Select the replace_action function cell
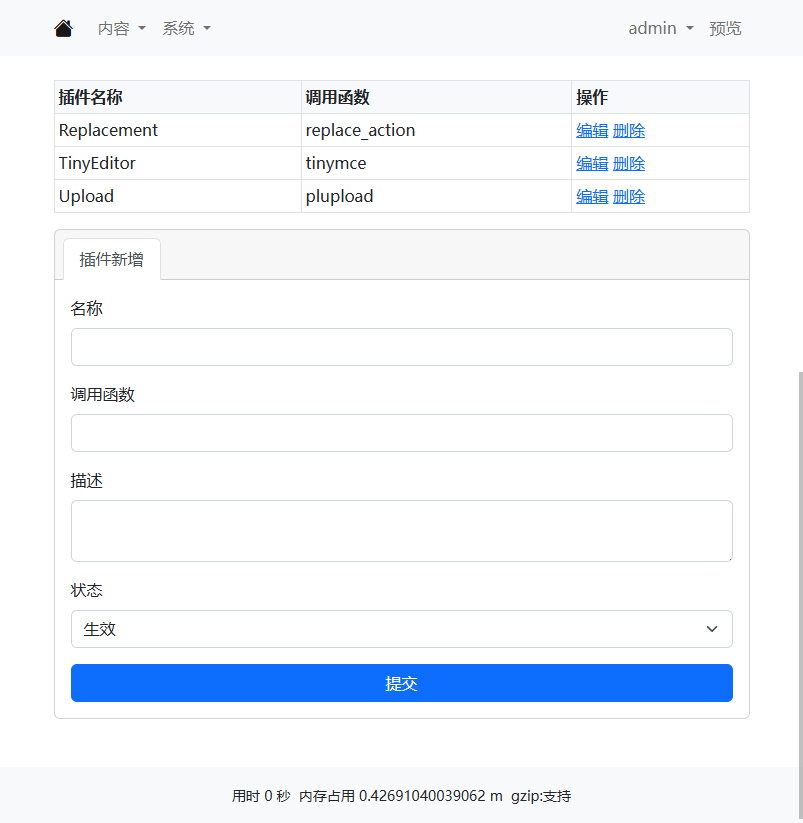This screenshot has width=803, height=823. click(x=436, y=130)
